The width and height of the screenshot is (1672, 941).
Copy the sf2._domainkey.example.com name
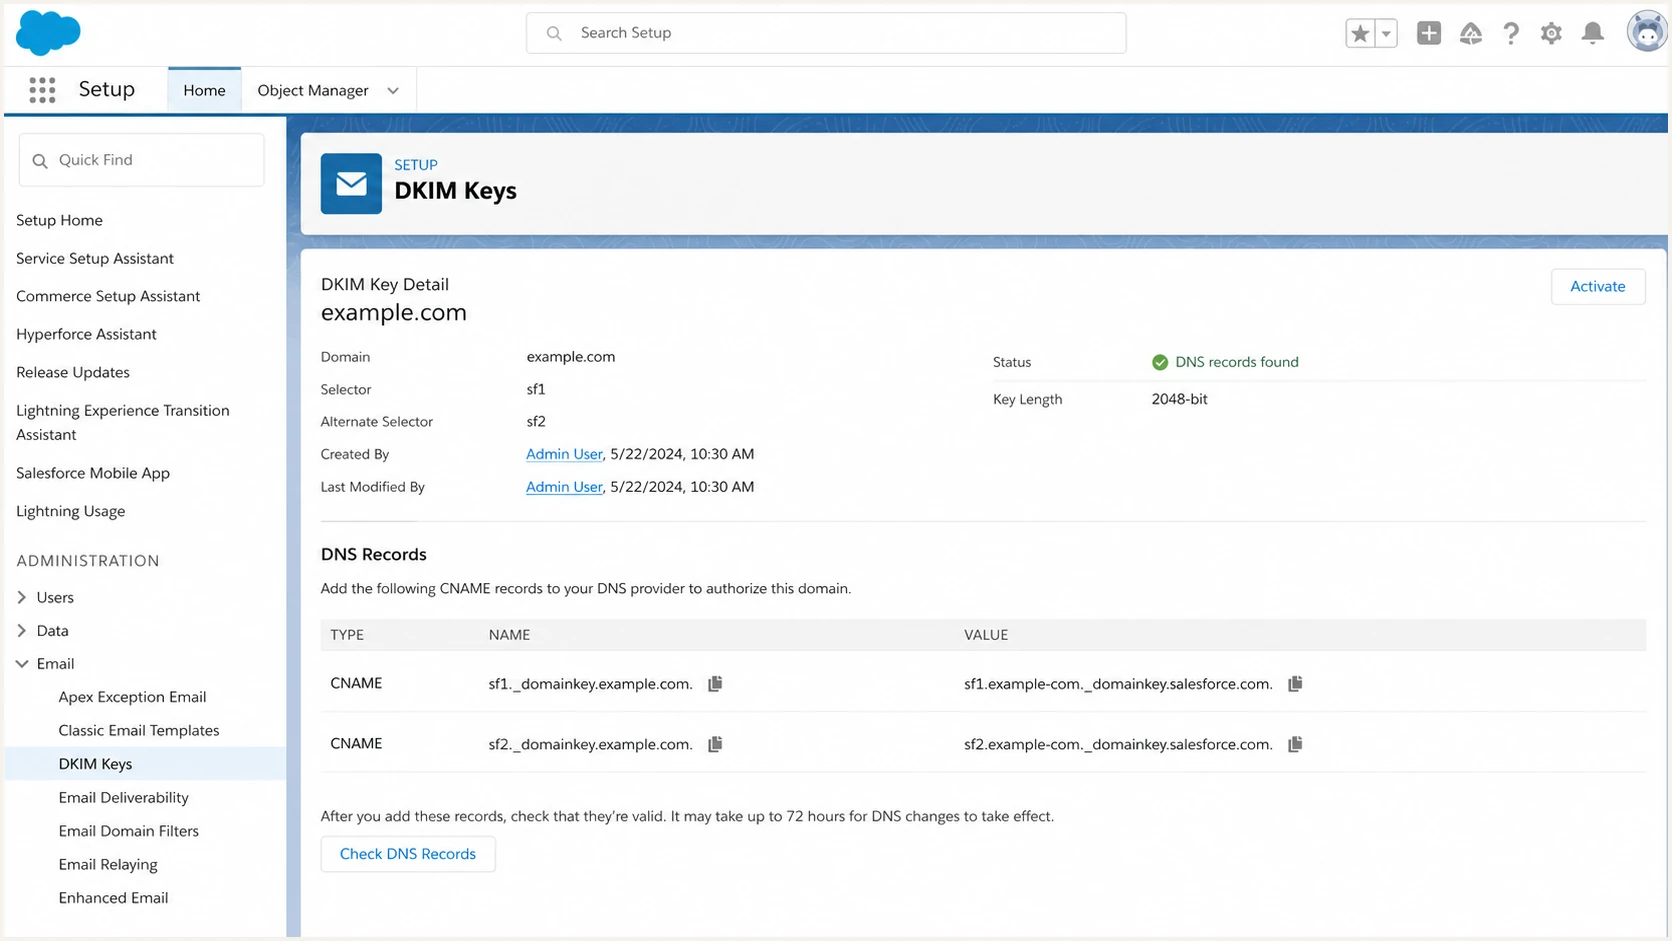pyautogui.click(x=715, y=744)
